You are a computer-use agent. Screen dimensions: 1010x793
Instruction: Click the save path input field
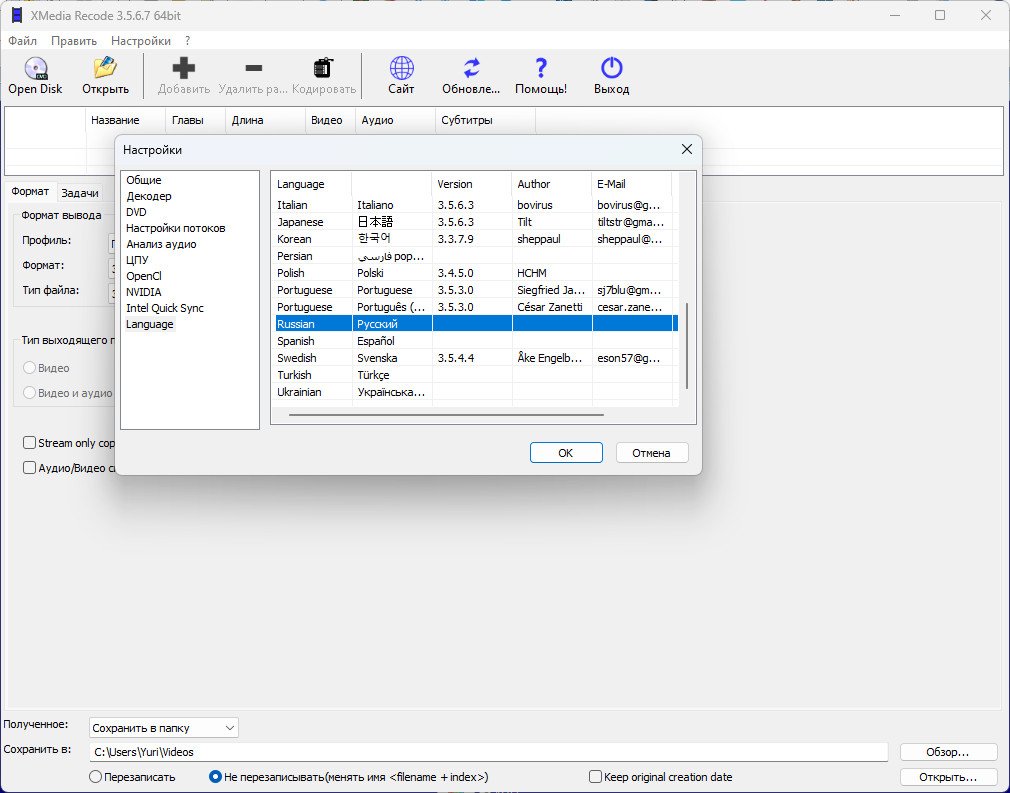[x=488, y=752]
